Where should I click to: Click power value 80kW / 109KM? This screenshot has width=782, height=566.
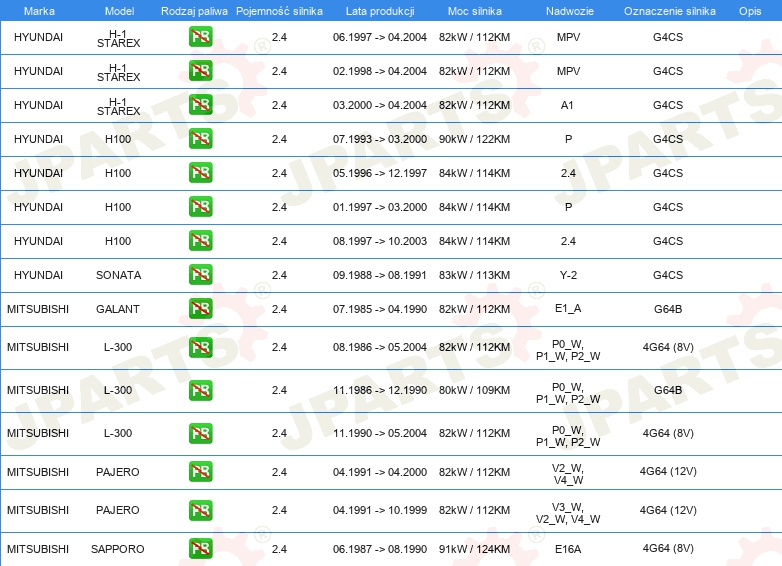click(x=474, y=390)
